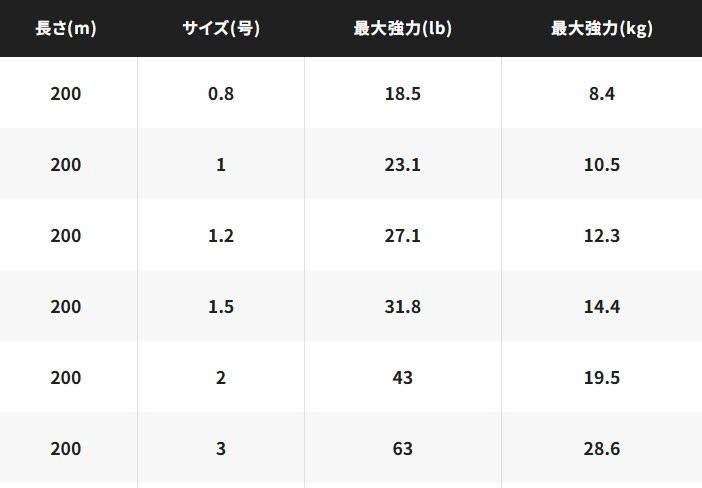Click the 10.5 kg cell
The width and height of the screenshot is (702, 488).
point(601,164)
